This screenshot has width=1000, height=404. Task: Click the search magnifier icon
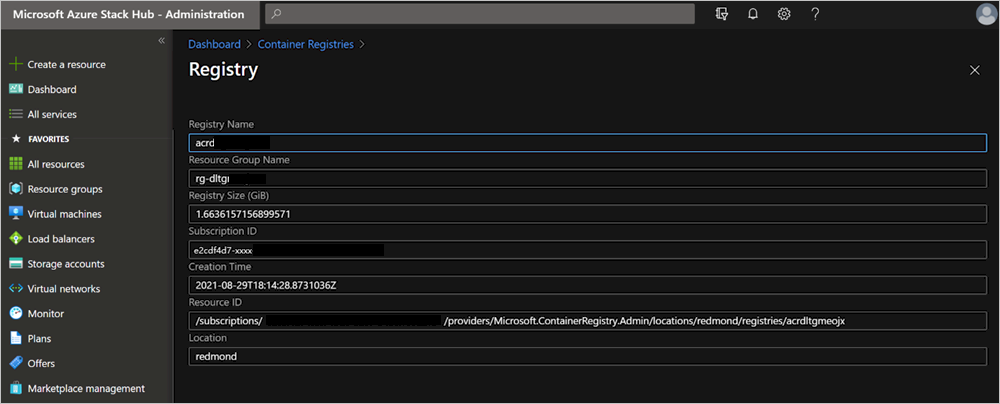(276, 14)
